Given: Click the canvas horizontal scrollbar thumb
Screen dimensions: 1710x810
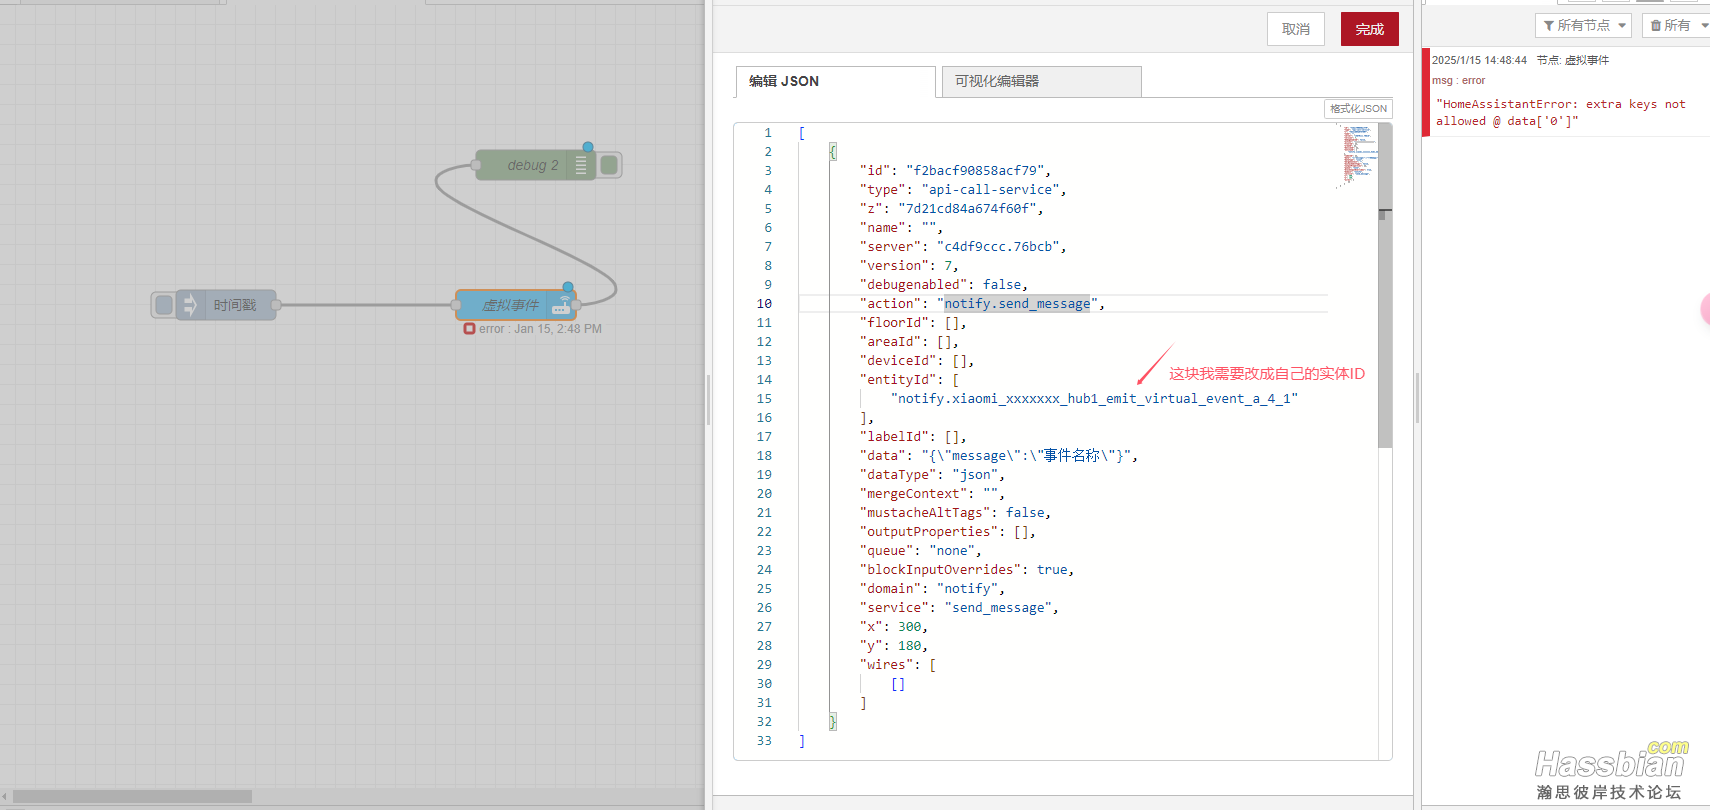Looking at the screenshot, I should coord(132,797).
